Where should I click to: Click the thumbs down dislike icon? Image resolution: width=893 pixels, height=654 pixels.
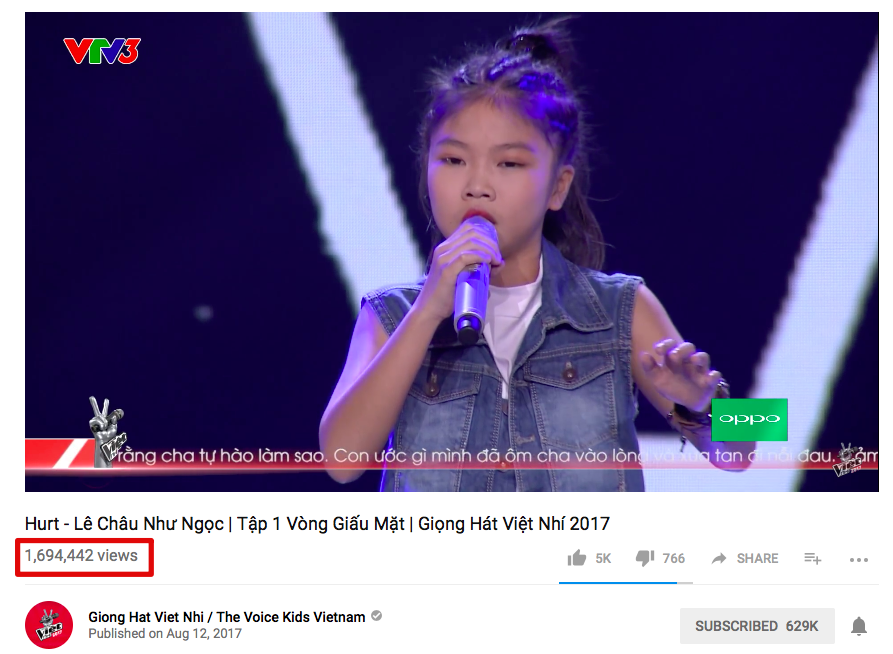pyautogui.click(x=645, y=558)
